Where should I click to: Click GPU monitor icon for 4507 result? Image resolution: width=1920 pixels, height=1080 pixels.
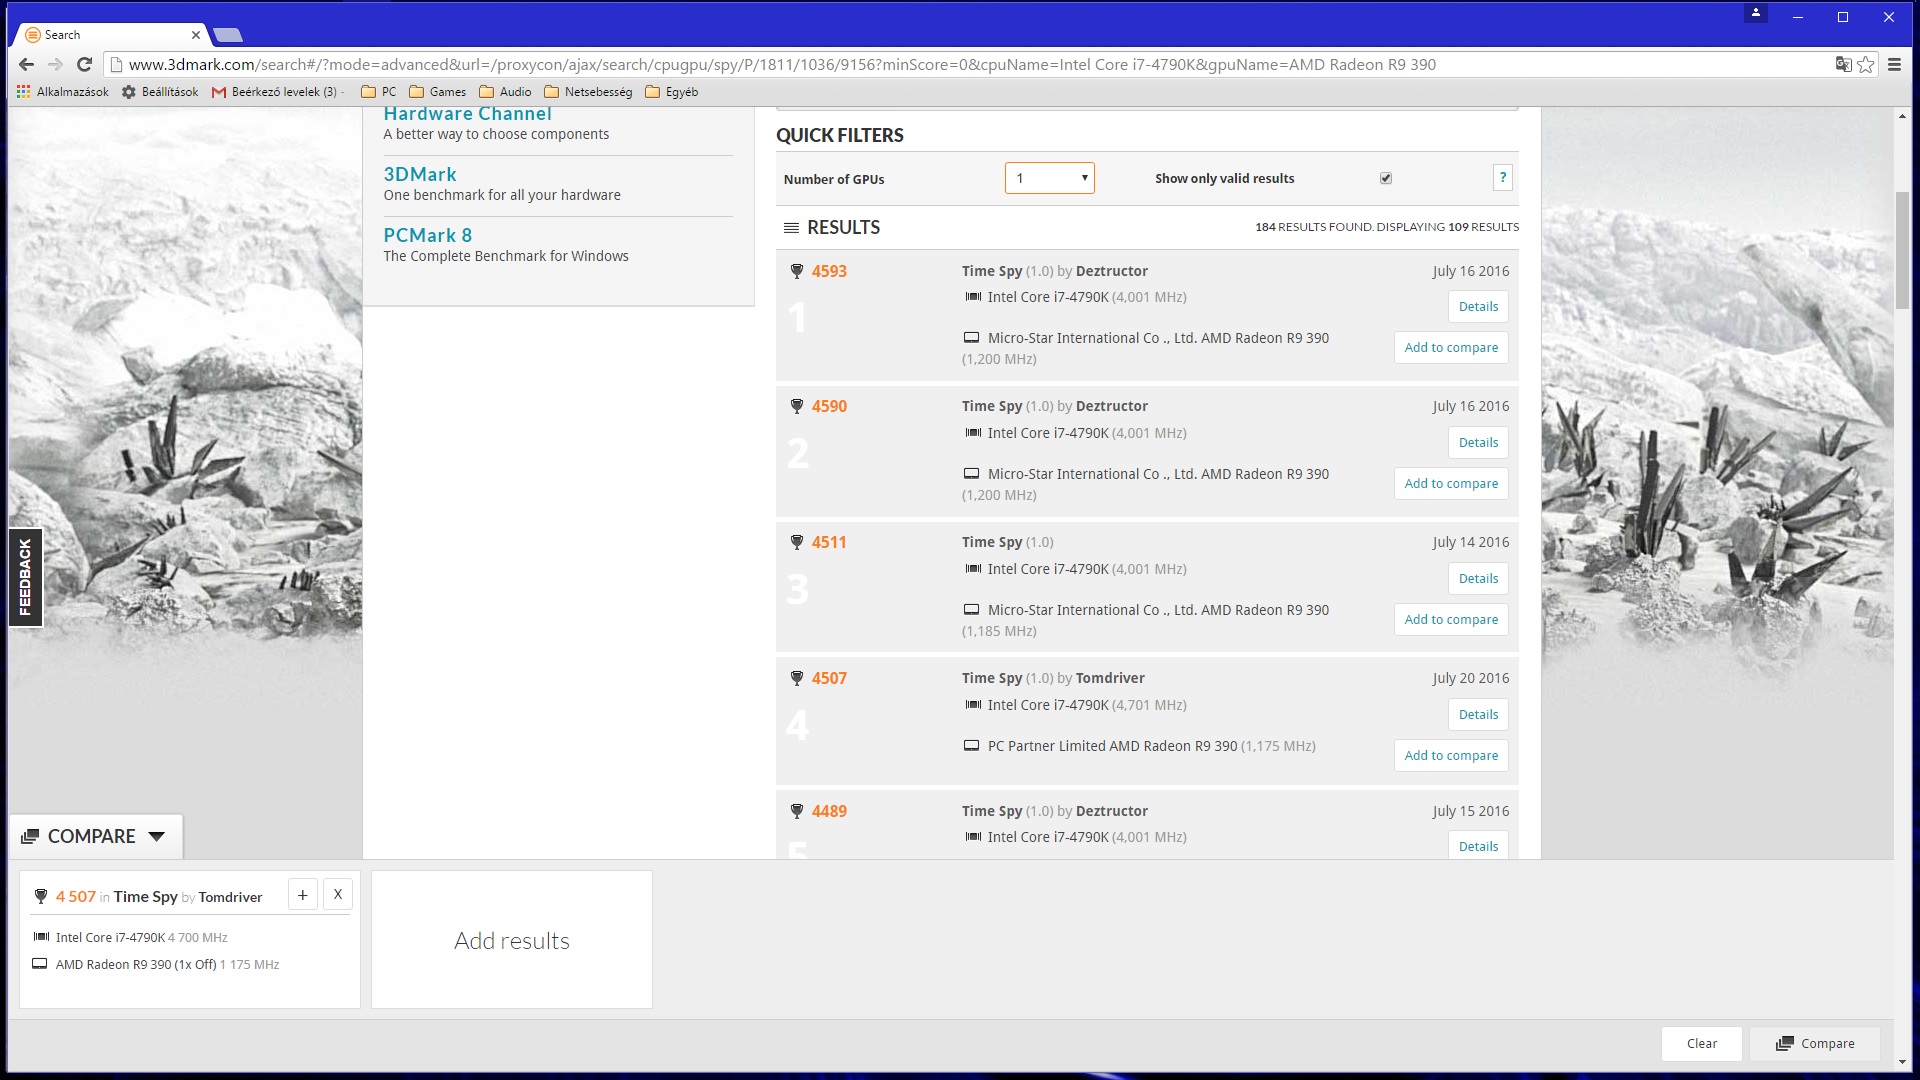pyautogui.click(x=971, y=746)
